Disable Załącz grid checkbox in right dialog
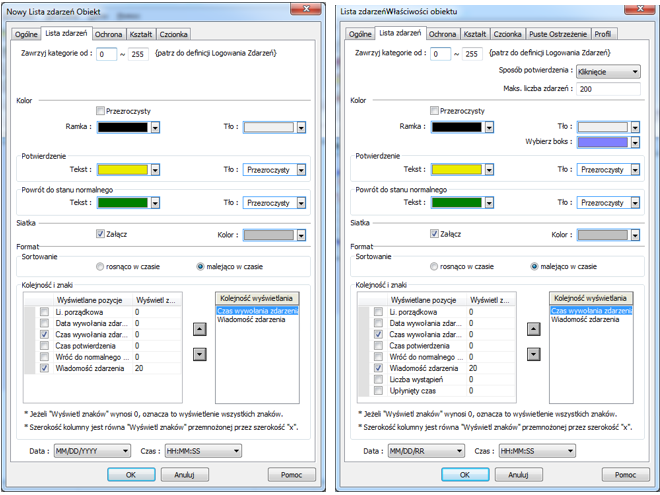The height and width of the screenshot is (495, 660). (x=434, y=234)
